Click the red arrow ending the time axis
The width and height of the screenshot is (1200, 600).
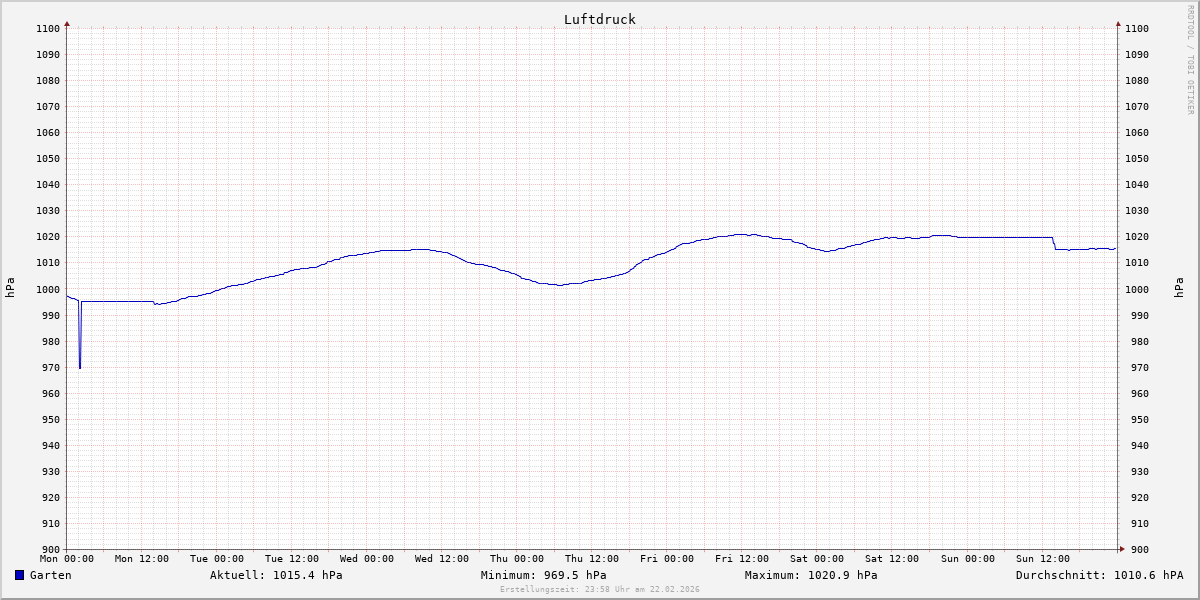coord(1122,549)
